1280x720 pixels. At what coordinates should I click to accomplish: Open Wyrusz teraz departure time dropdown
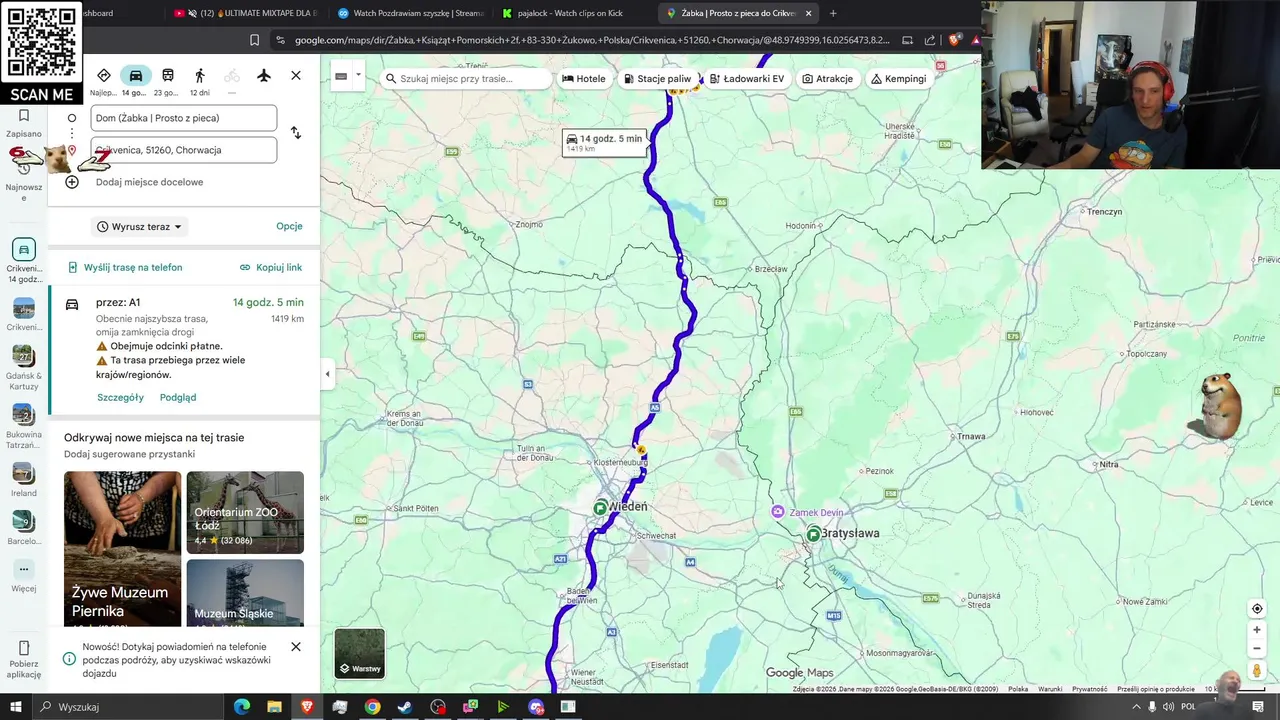click(140, 227)
